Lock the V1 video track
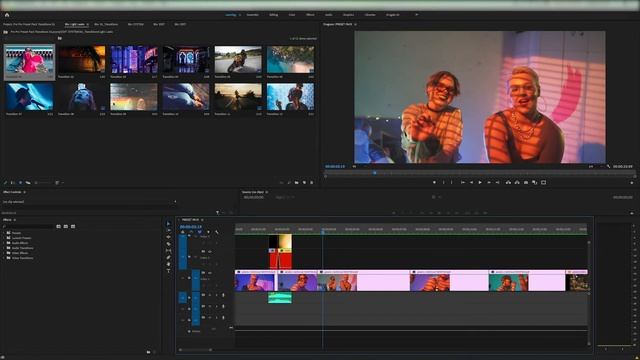Screen dimensions: 640x360 [x=189, y=278]
